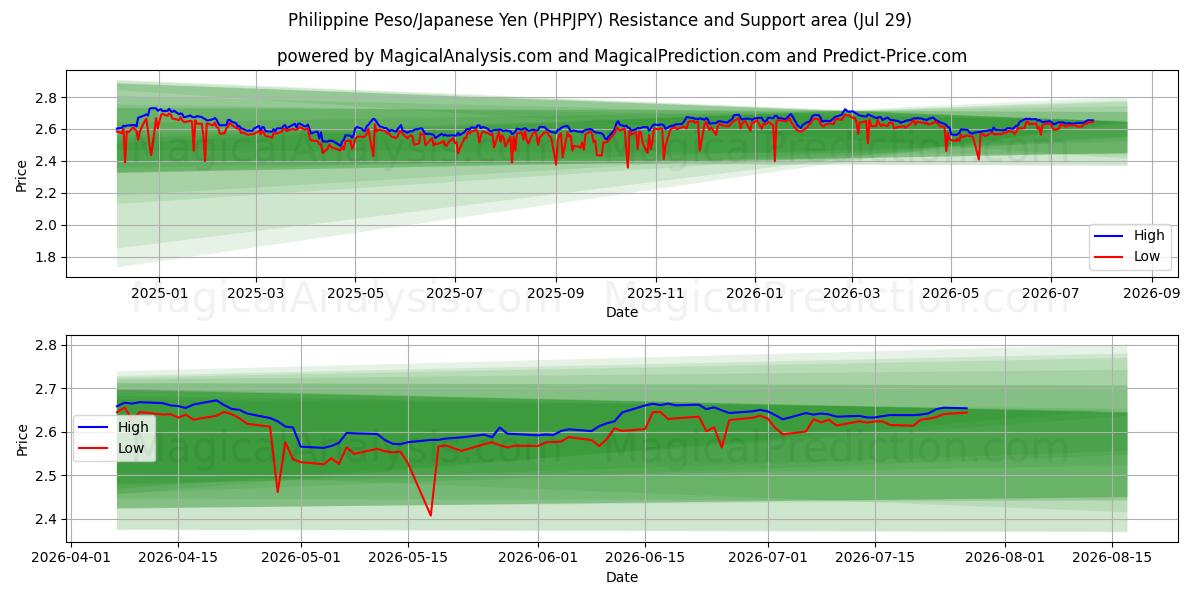Click the '2025-03' tick label on the top chart
The height and width of the screenshot is (600, 1200).
(256, 294)
